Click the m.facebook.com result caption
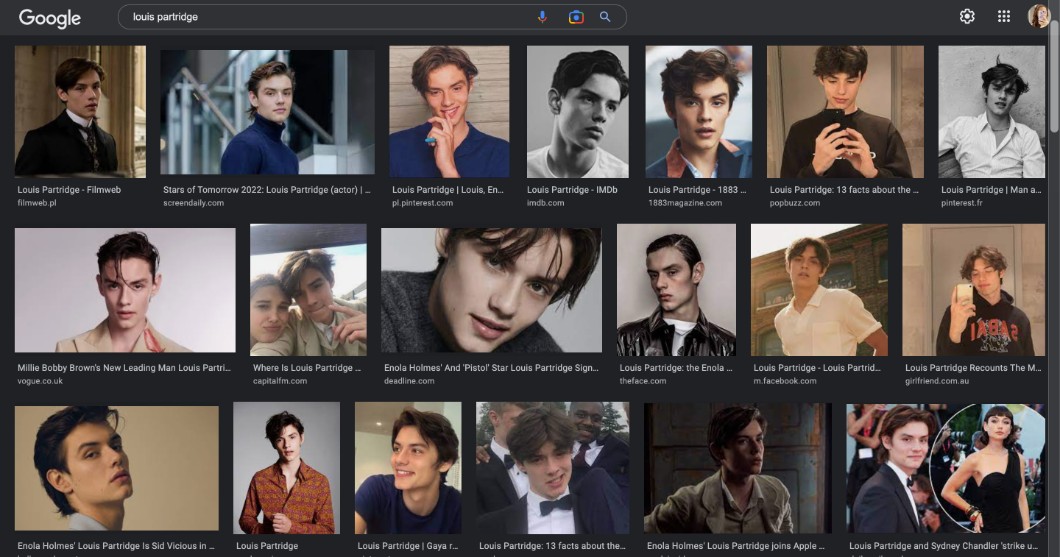This screenshot has height=557, width=1060. click(817, 368)
